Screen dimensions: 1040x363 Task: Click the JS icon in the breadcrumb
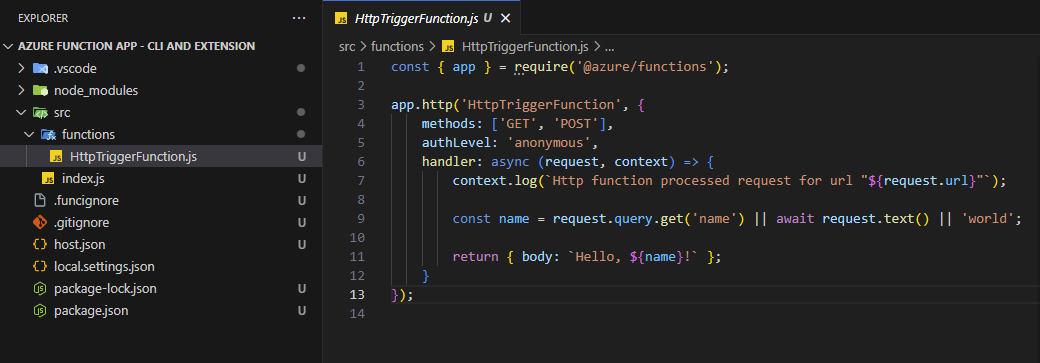[448, 46]
